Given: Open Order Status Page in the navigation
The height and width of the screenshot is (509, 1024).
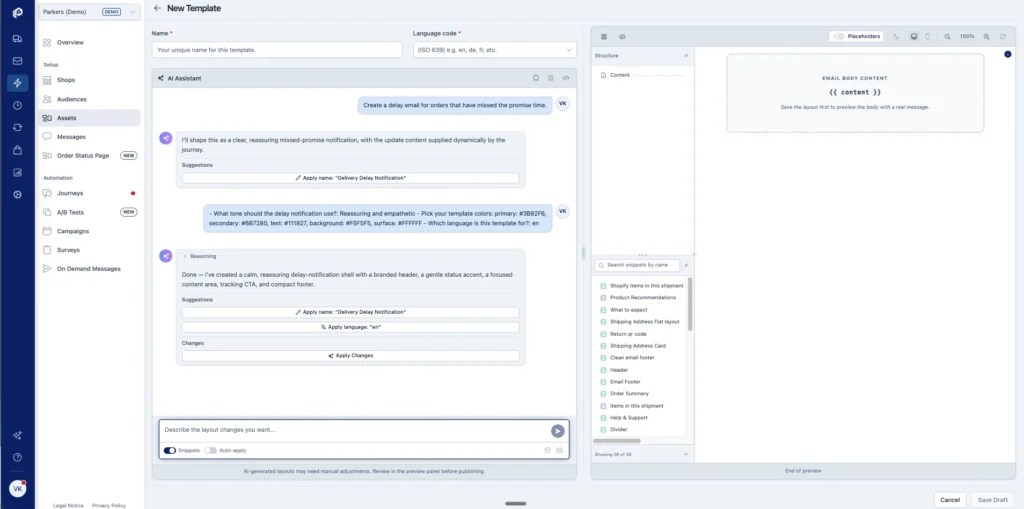Looking at the screenshot, I should coord(89,156).
